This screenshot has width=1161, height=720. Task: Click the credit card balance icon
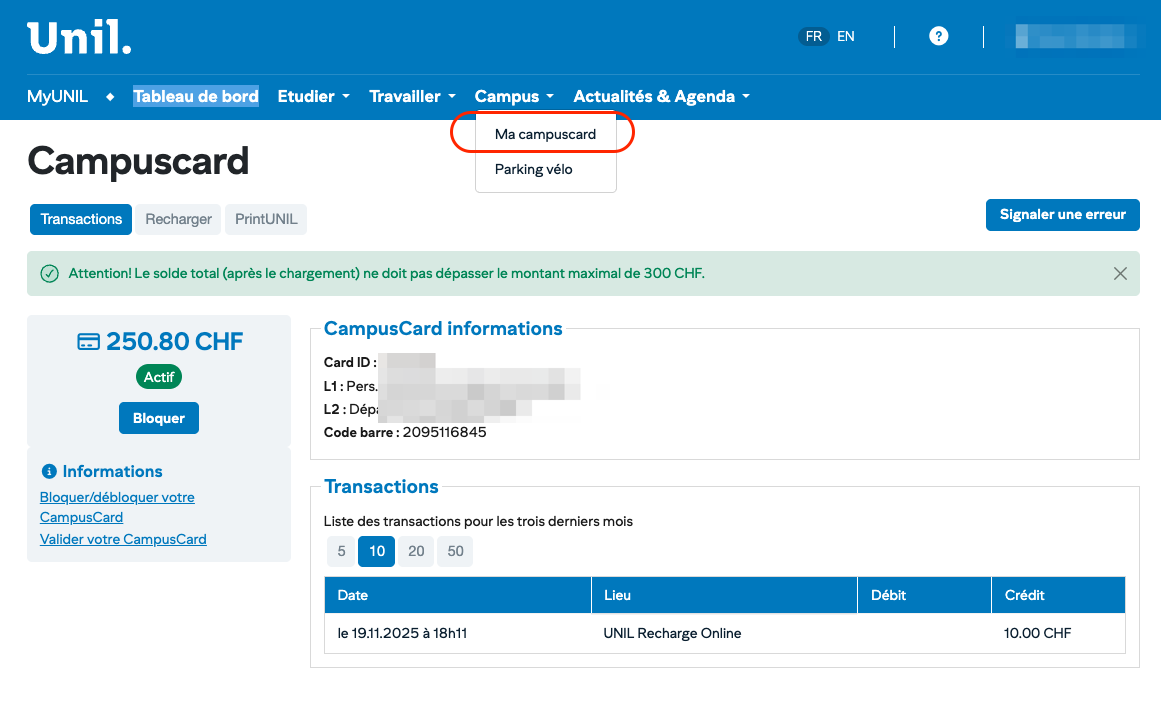tap(88, 342)
